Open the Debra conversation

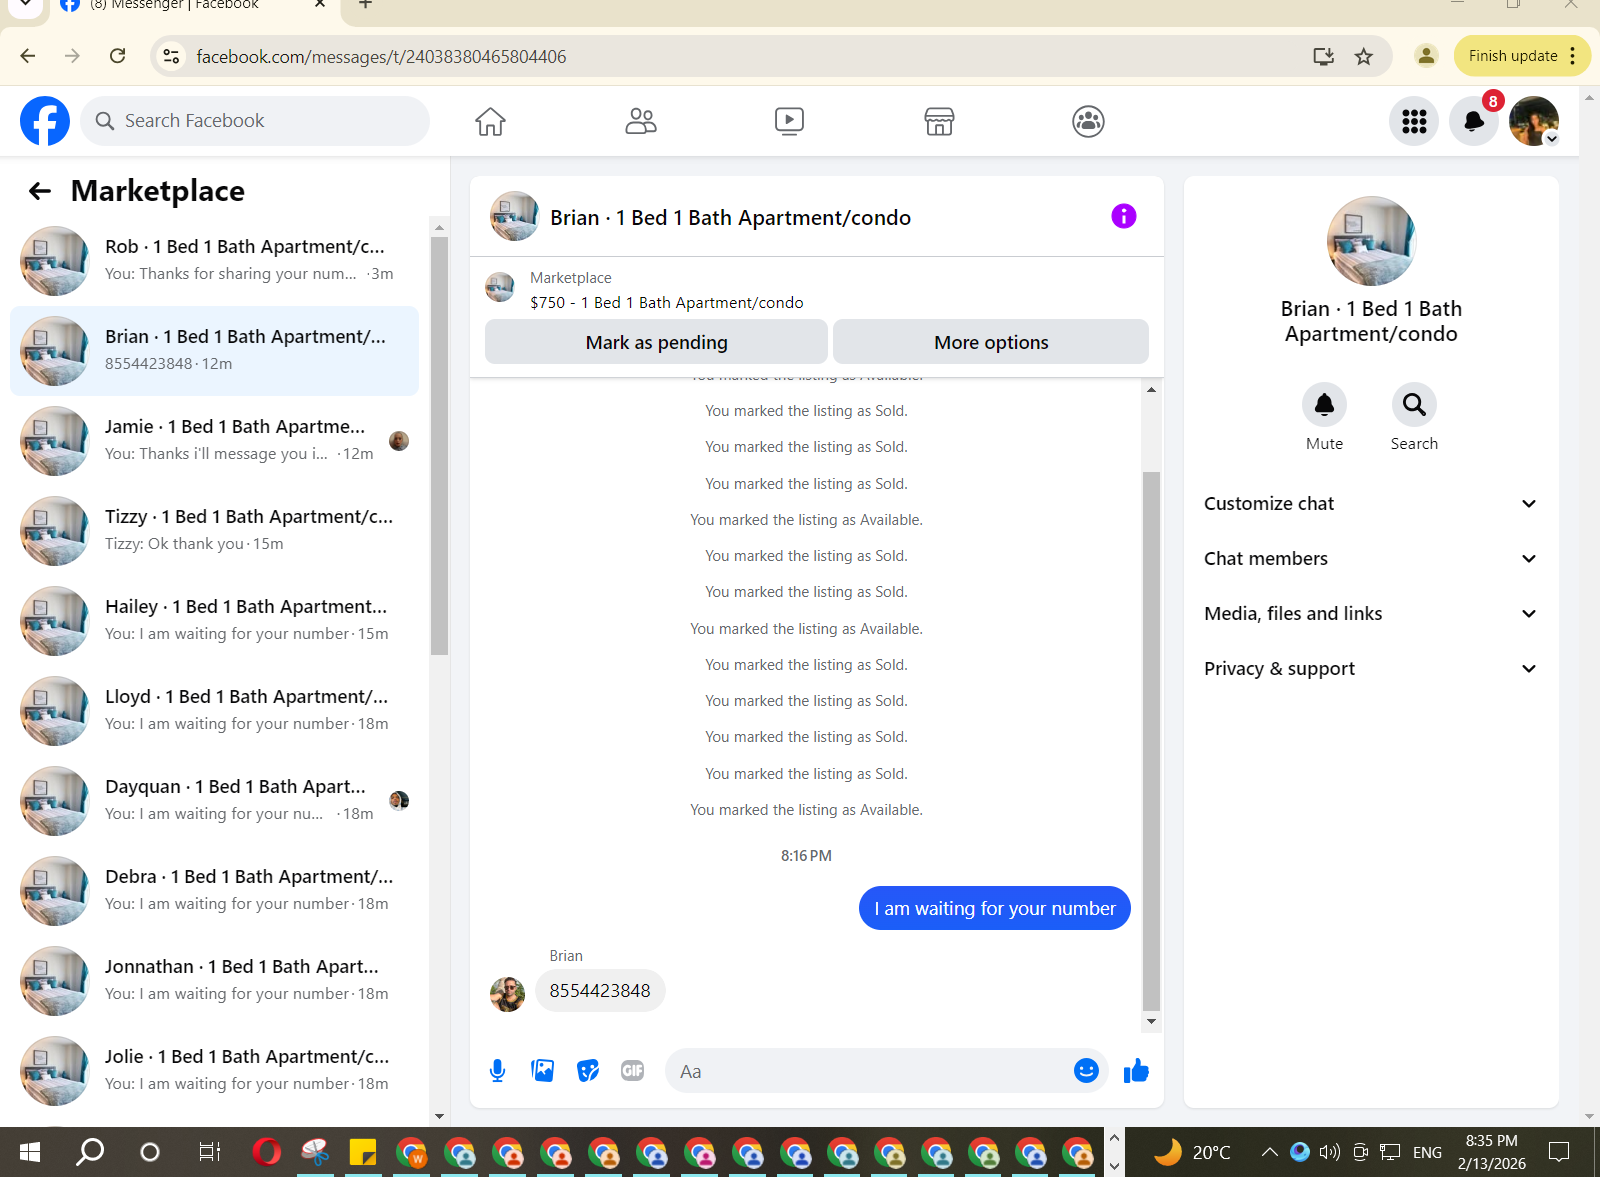point(214,891)
